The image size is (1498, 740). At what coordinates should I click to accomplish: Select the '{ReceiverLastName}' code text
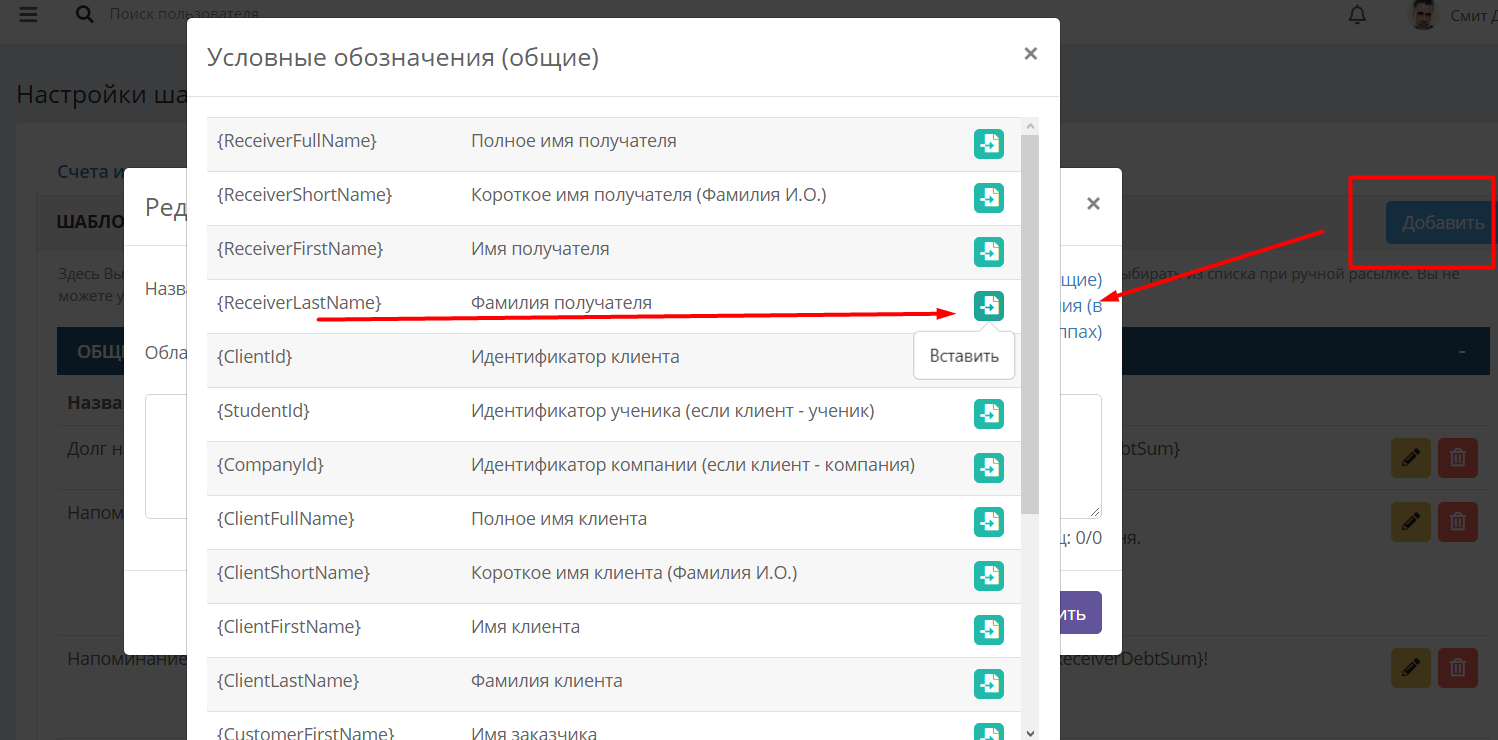click(299, 302)
